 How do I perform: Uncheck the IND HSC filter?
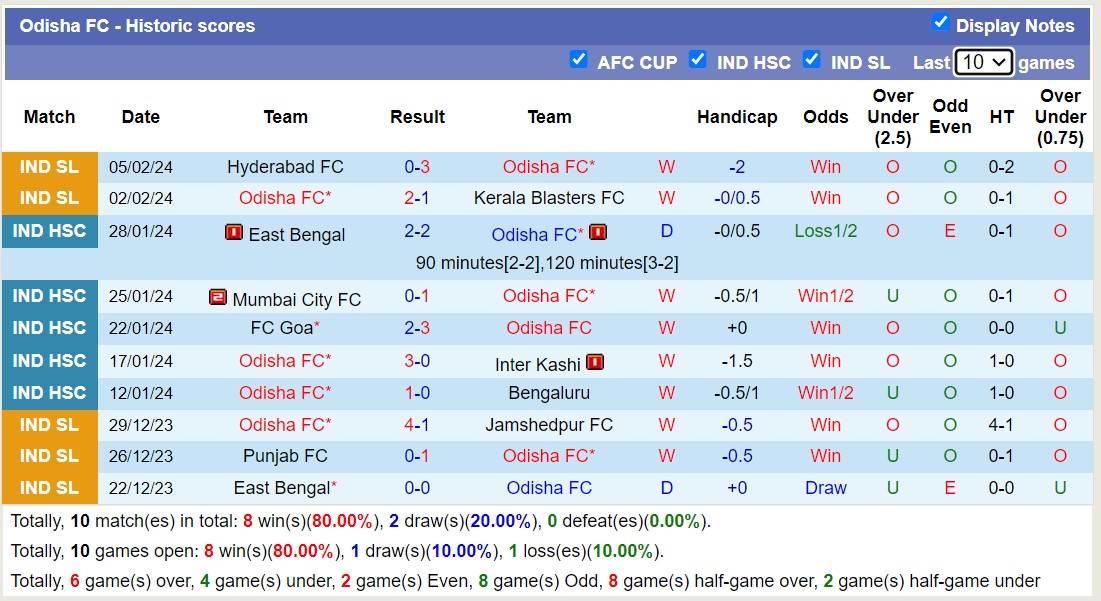click(697, 60)
